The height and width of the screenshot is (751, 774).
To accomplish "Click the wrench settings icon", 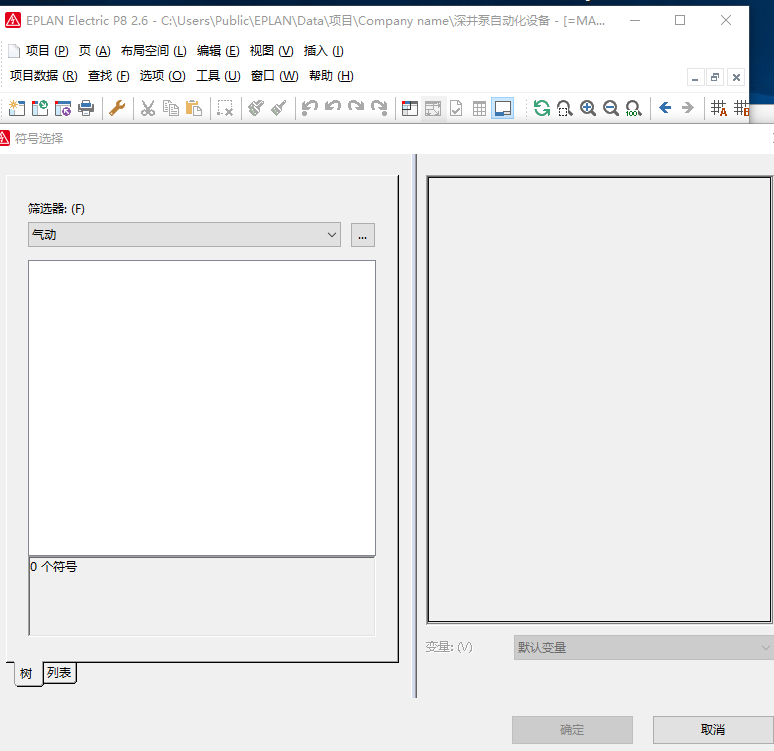I will coord(117,108).
